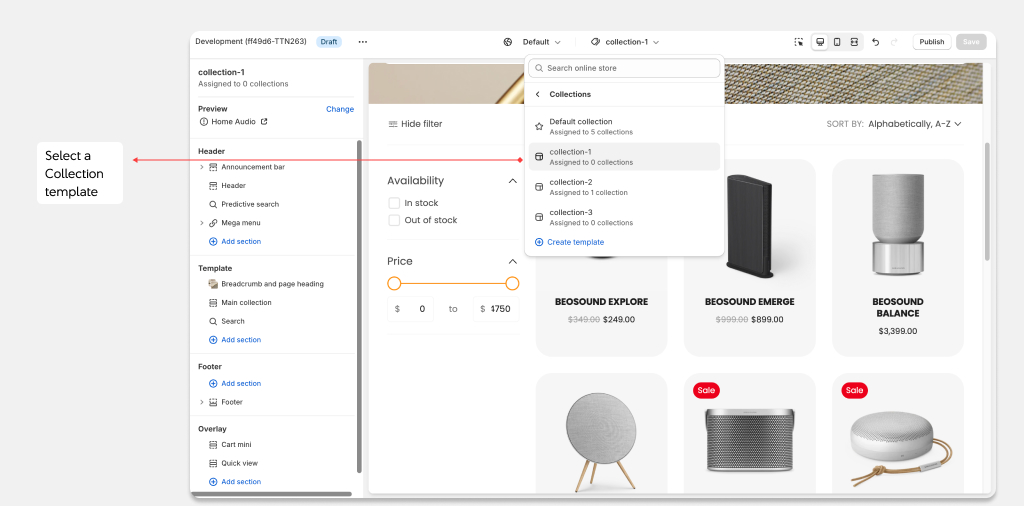This screenshot has width=1024, height=506.
Task: Expand the Announcement bar section
Action: (x=202, y=167)
